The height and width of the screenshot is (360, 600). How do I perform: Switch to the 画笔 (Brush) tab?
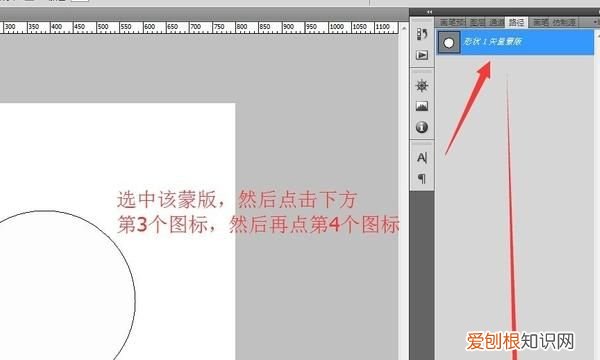(541, 22)
